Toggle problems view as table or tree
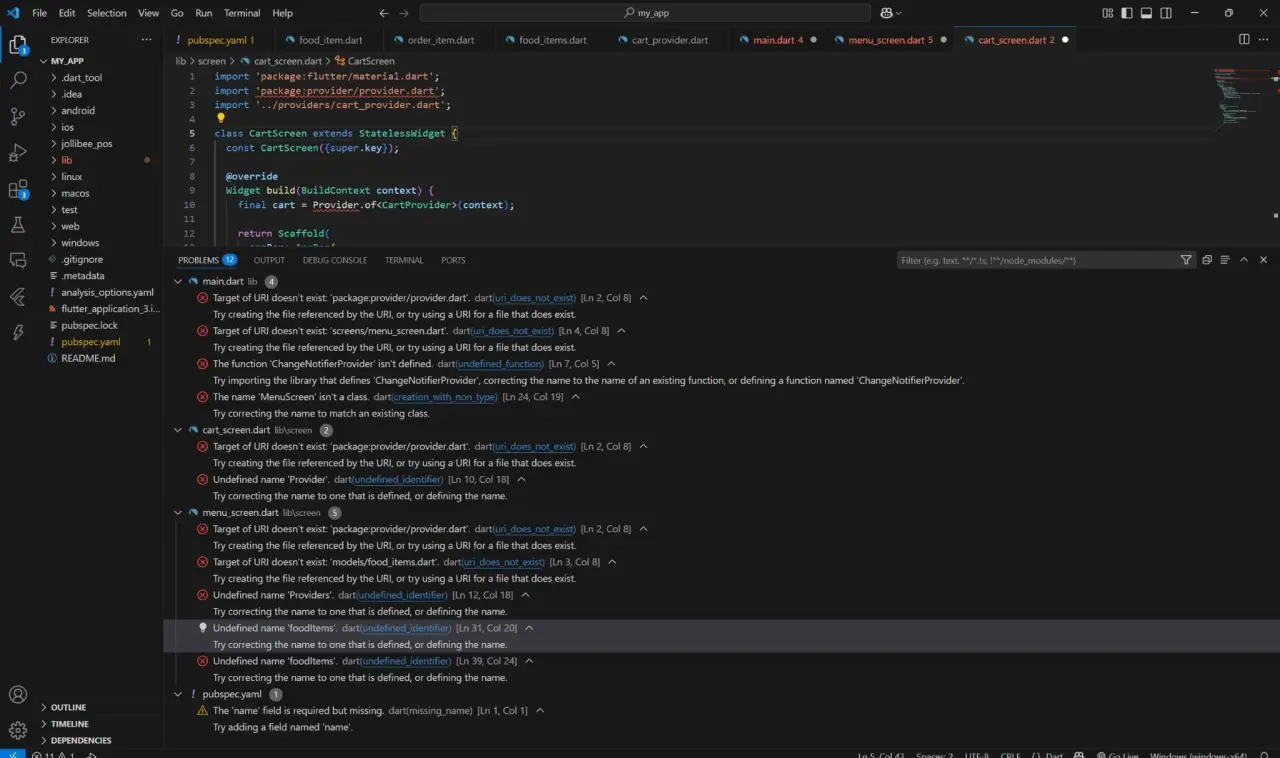 coord(1226,260)
